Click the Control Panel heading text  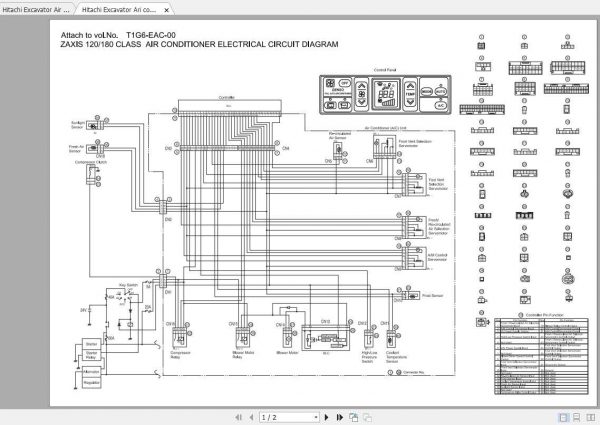click(x=385, y=70)
